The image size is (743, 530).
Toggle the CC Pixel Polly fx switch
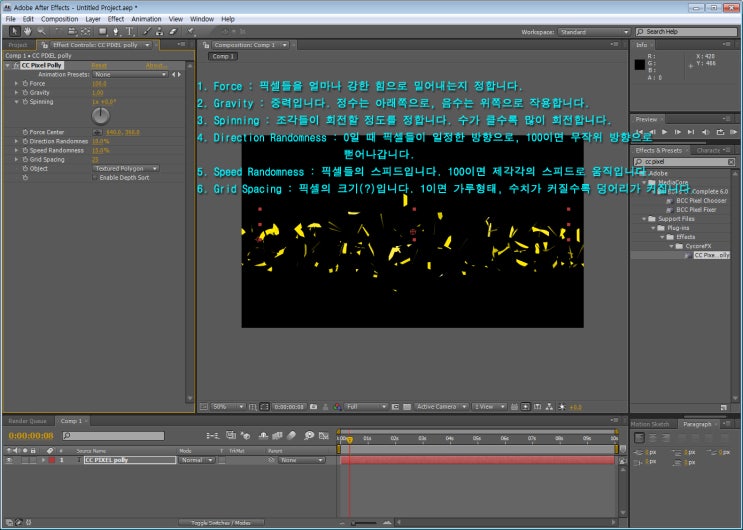(16, 65)
